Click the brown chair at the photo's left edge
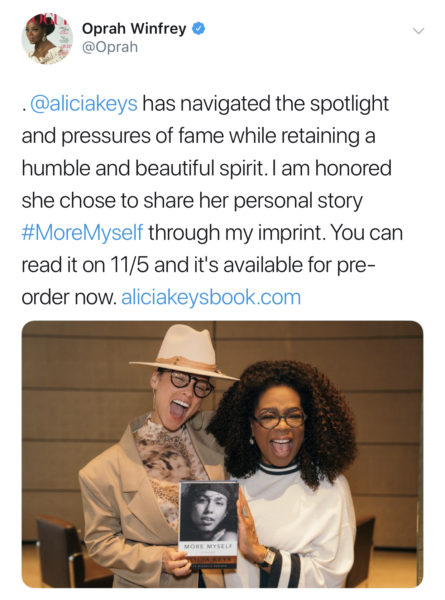This screenshot has width=445, height=600. click(57, 549)
